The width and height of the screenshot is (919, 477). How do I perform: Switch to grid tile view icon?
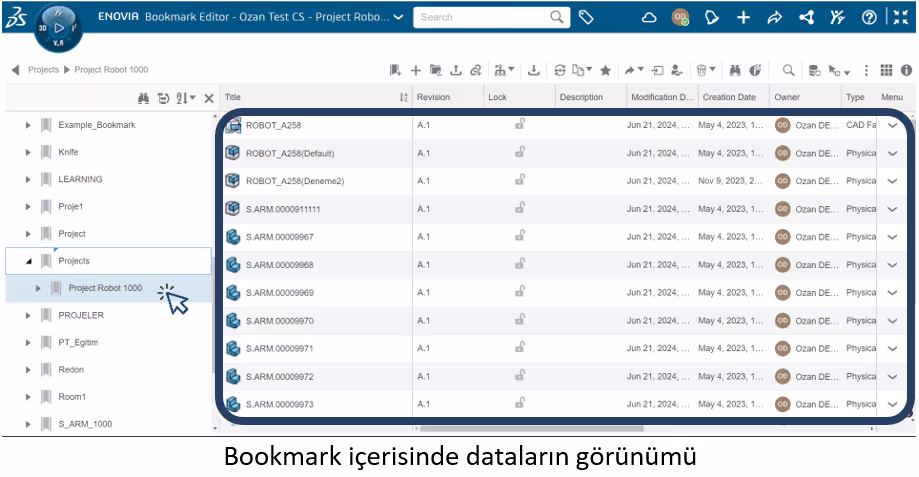[886, 70]
